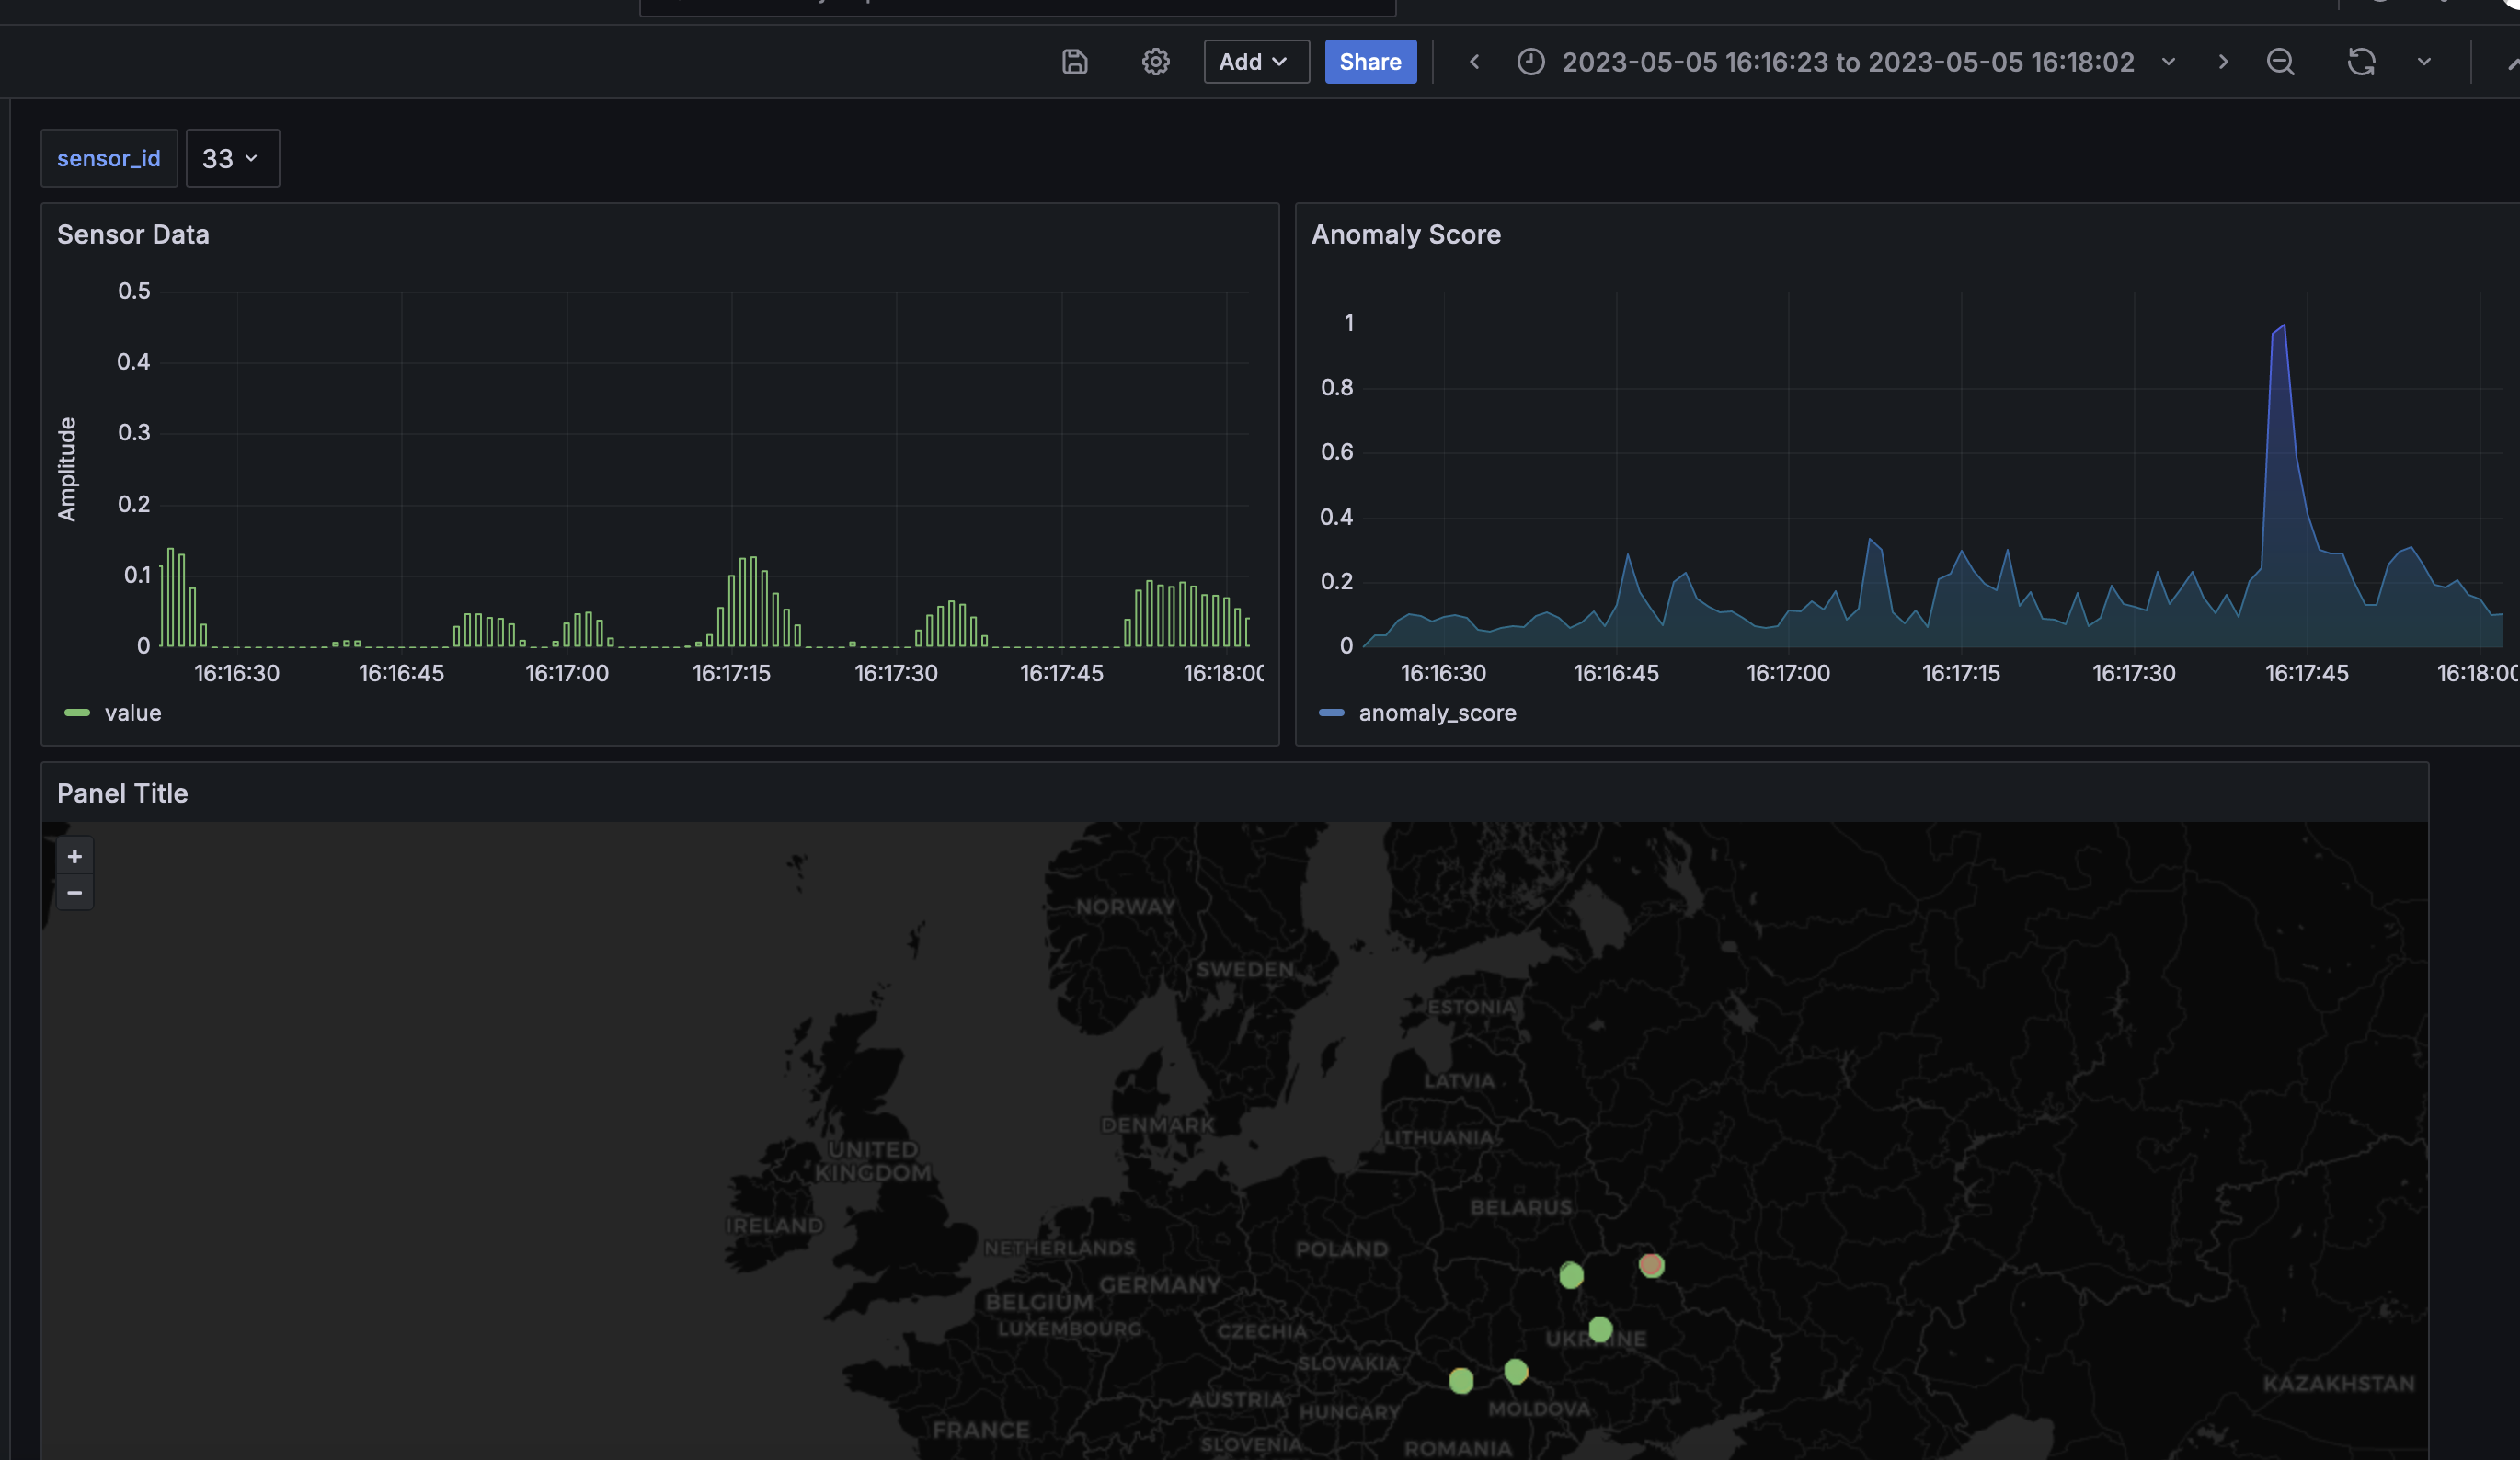
Task: Open dashboard settings gear icon
Action: [1155, 62]
